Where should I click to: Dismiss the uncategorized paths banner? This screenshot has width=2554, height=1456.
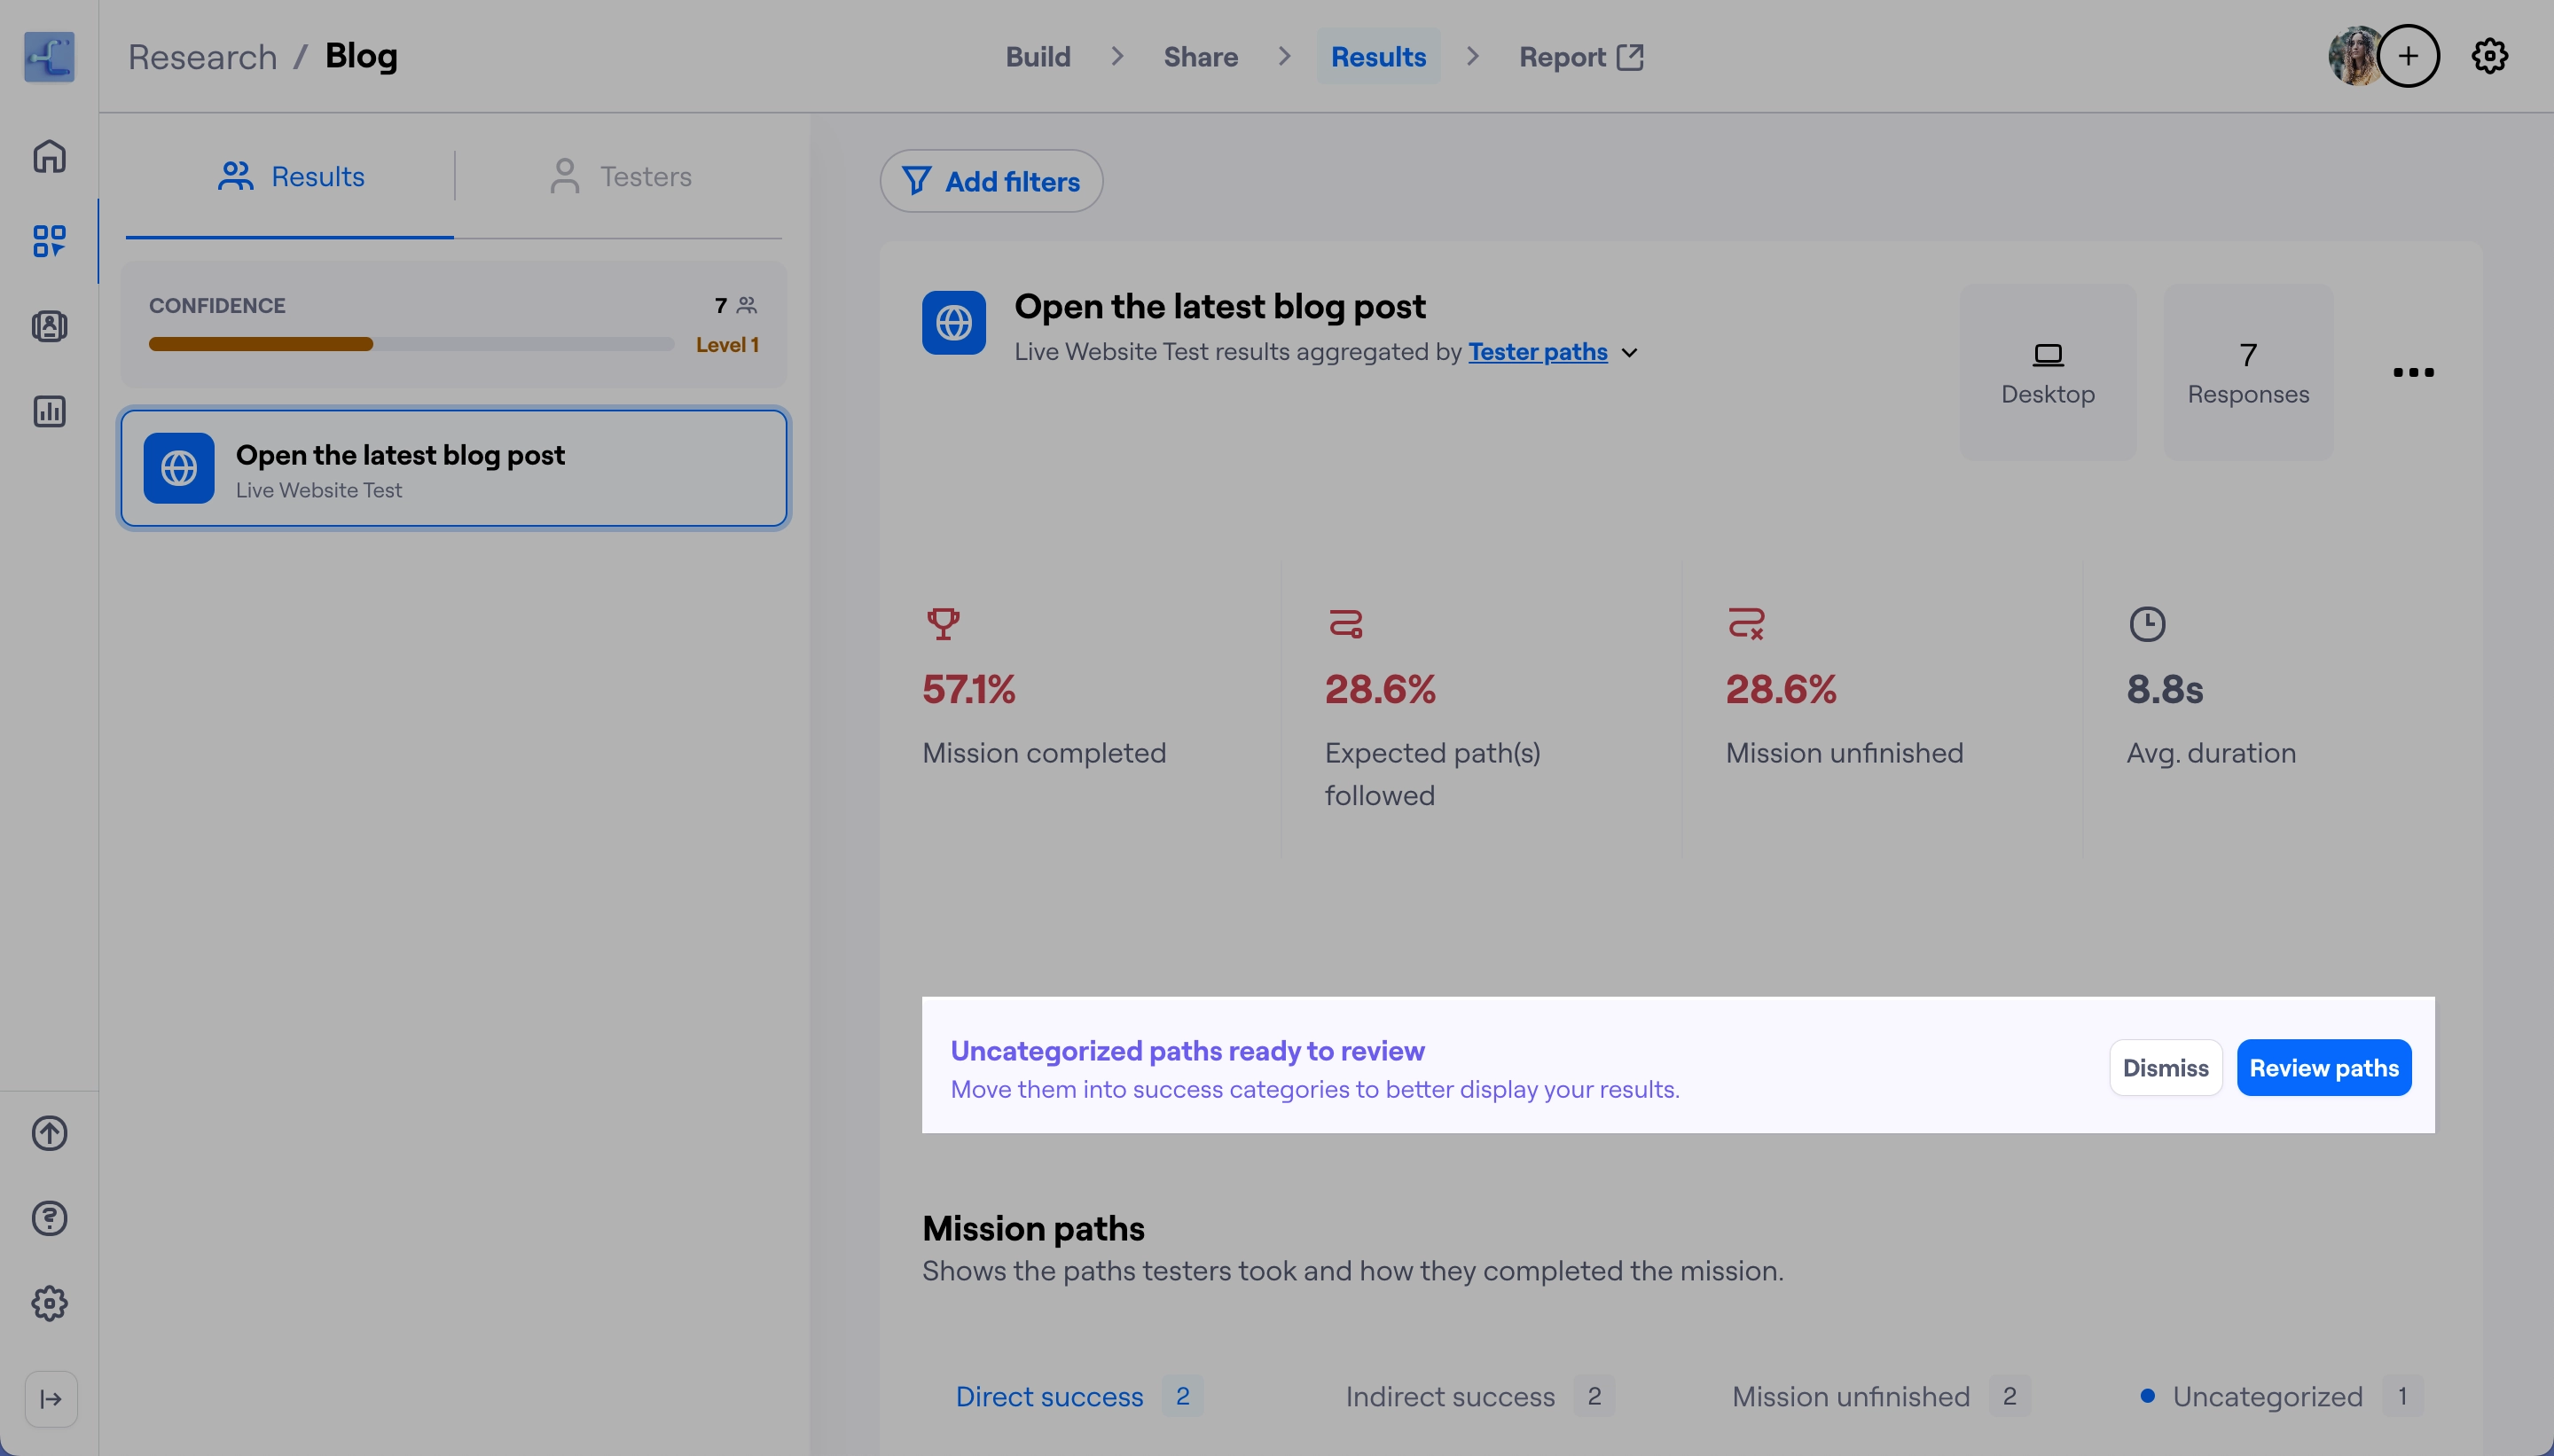2165,1067
